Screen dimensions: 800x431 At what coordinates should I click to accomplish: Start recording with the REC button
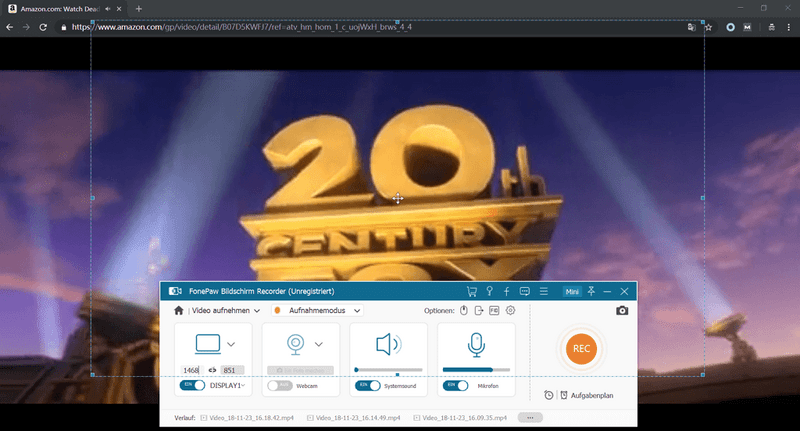(581, 349)
